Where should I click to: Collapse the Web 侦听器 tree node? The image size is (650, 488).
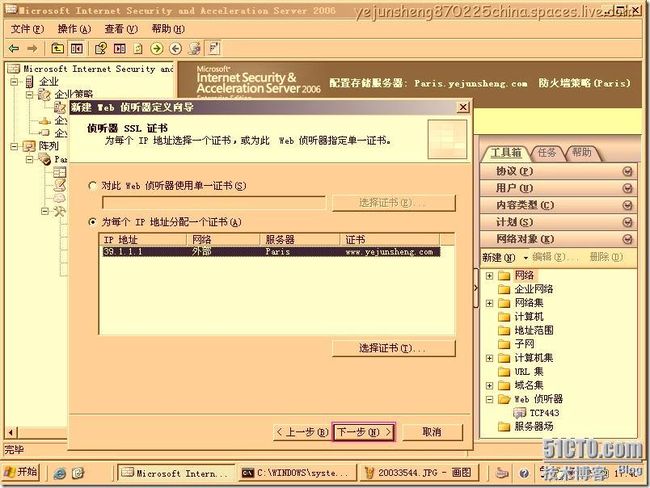click(x=489, y=399)
